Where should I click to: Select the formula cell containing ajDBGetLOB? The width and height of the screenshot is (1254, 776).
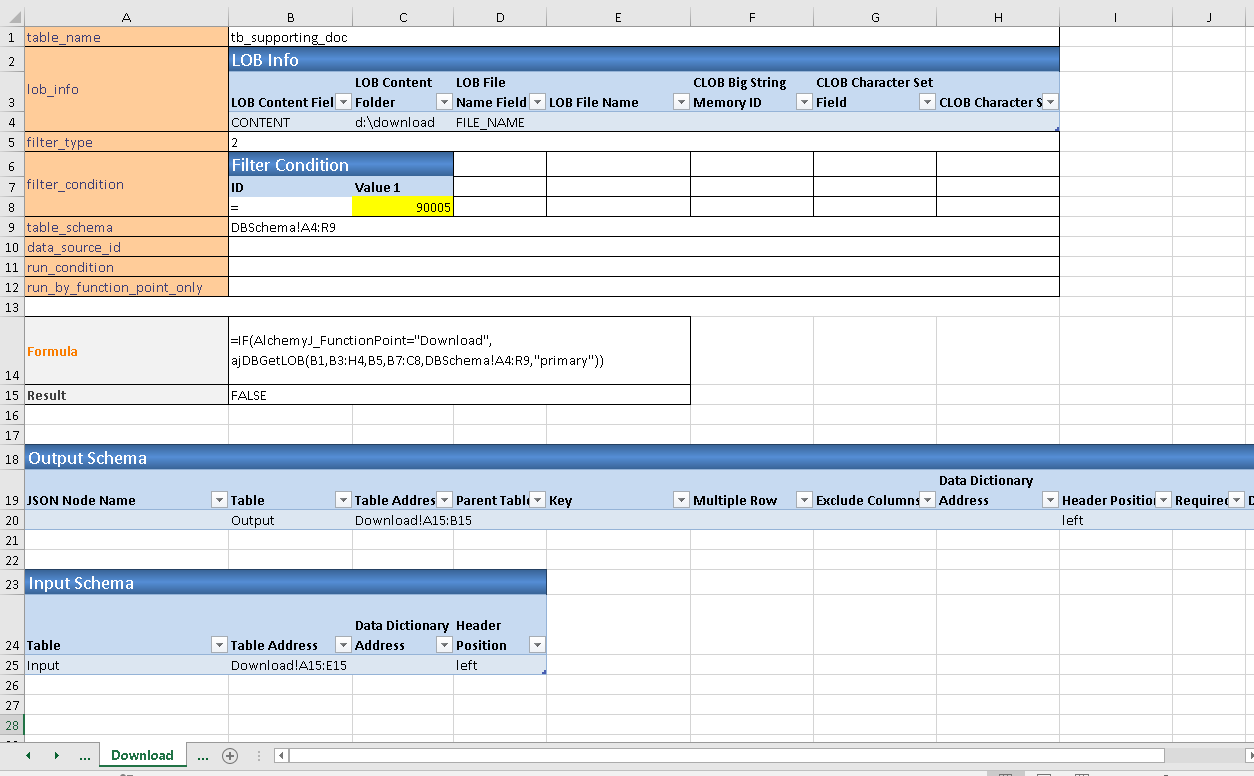(459, 350)
